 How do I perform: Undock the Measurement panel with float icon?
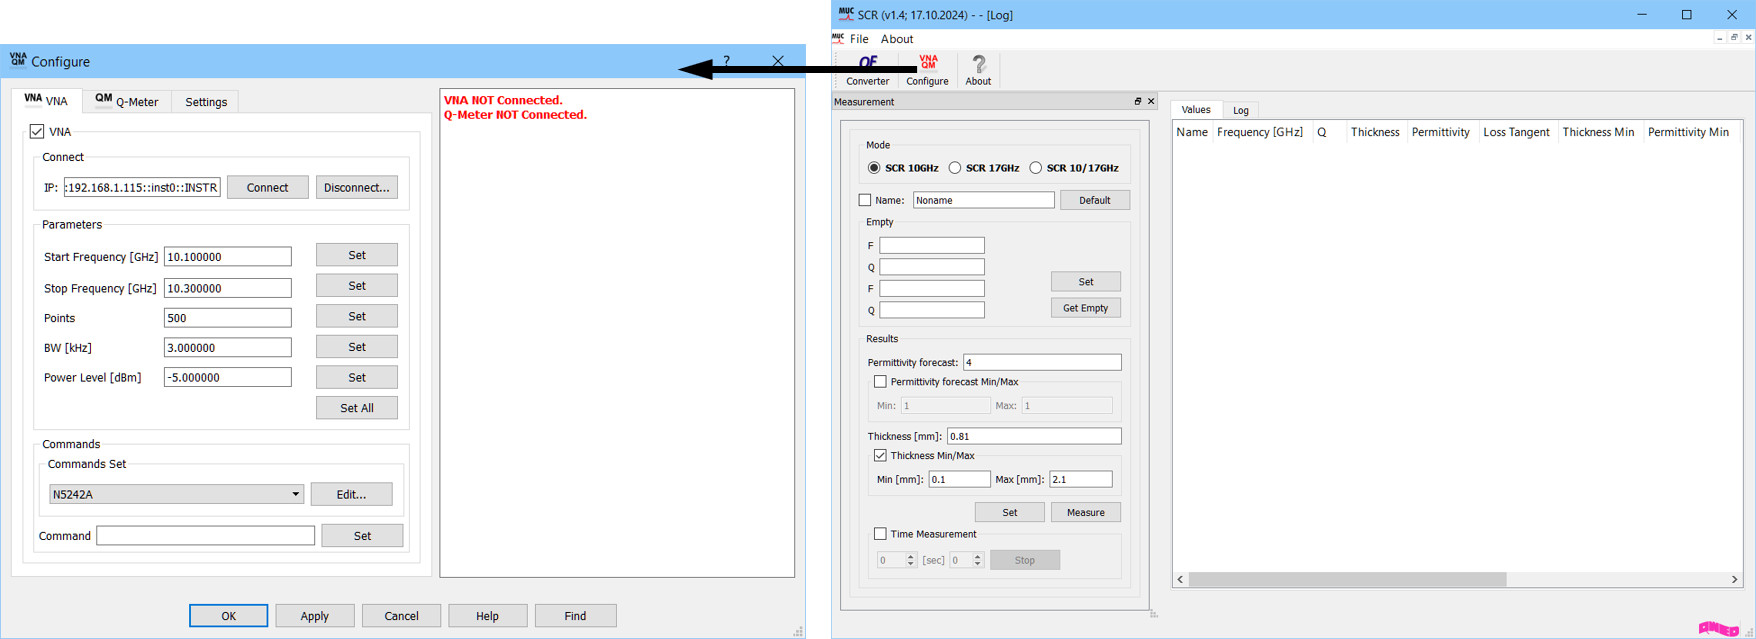pyautogui.click(x=1137, y=102)
